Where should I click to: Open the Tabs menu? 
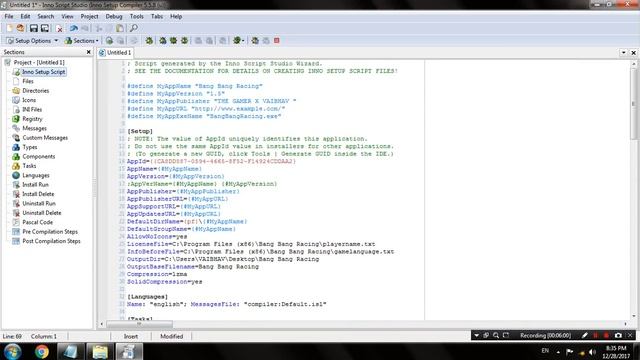pos(157,16)
